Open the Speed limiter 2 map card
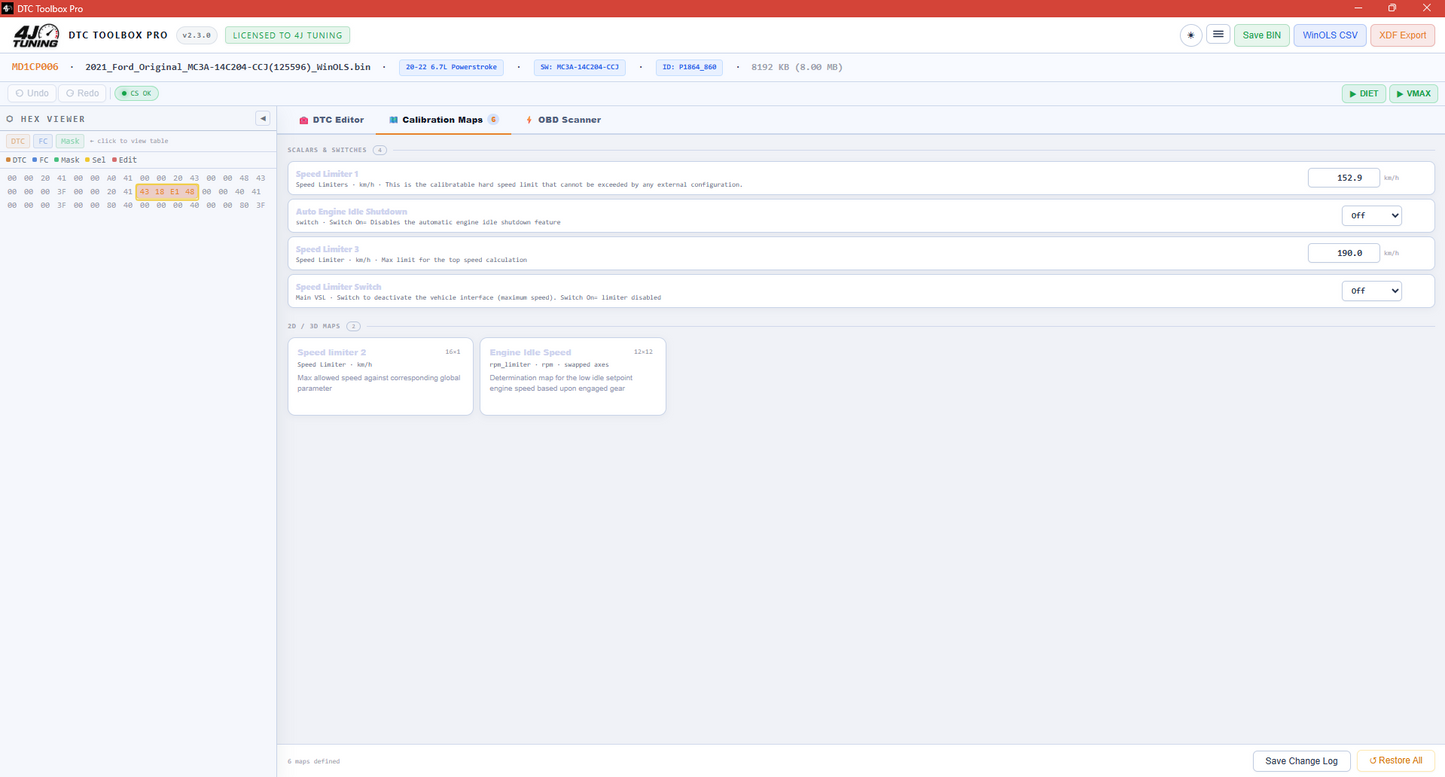 pos(380,376)
